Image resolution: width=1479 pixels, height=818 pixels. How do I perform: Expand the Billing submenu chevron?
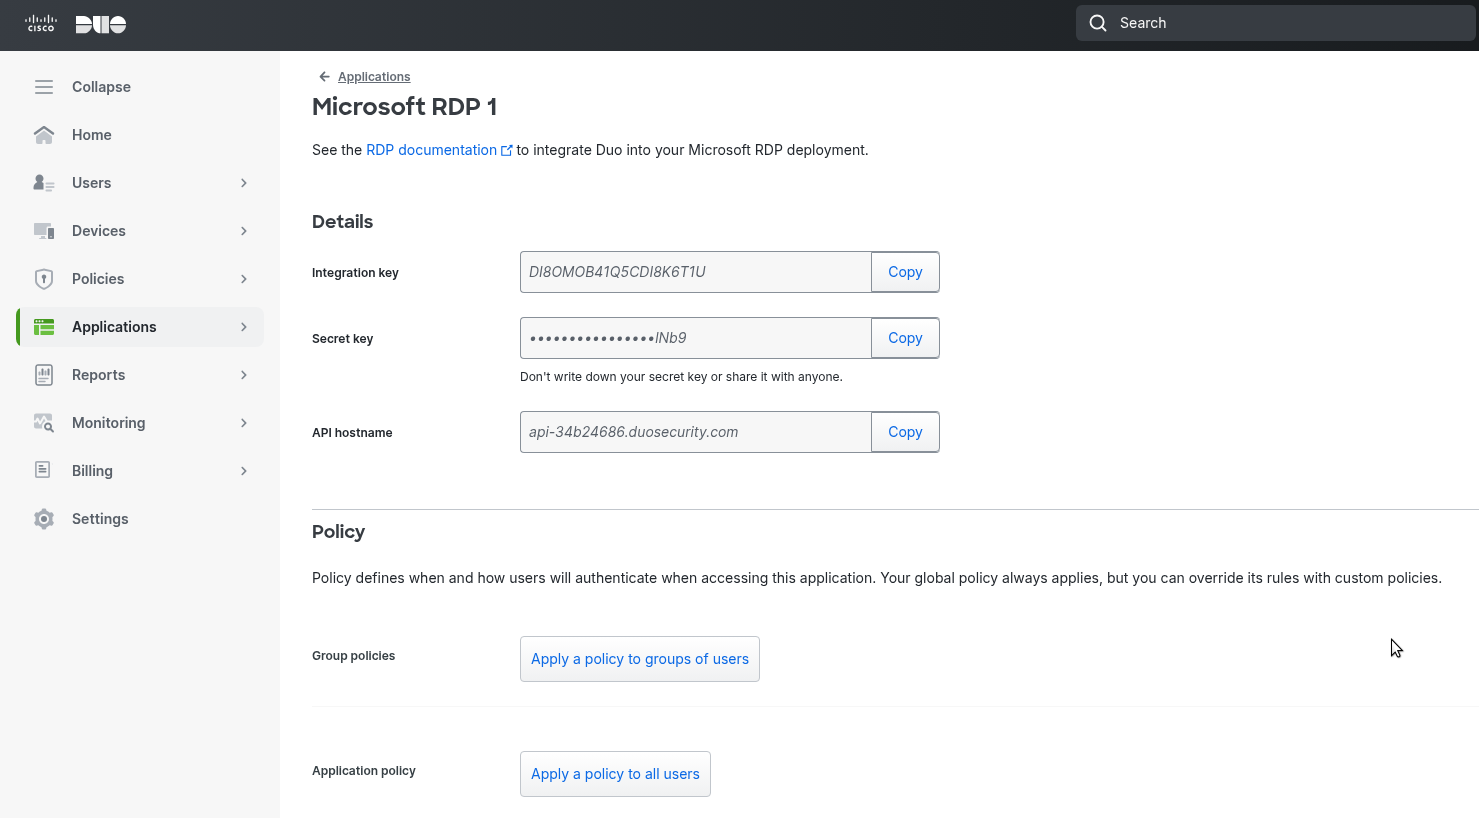(x=244, y=471)
